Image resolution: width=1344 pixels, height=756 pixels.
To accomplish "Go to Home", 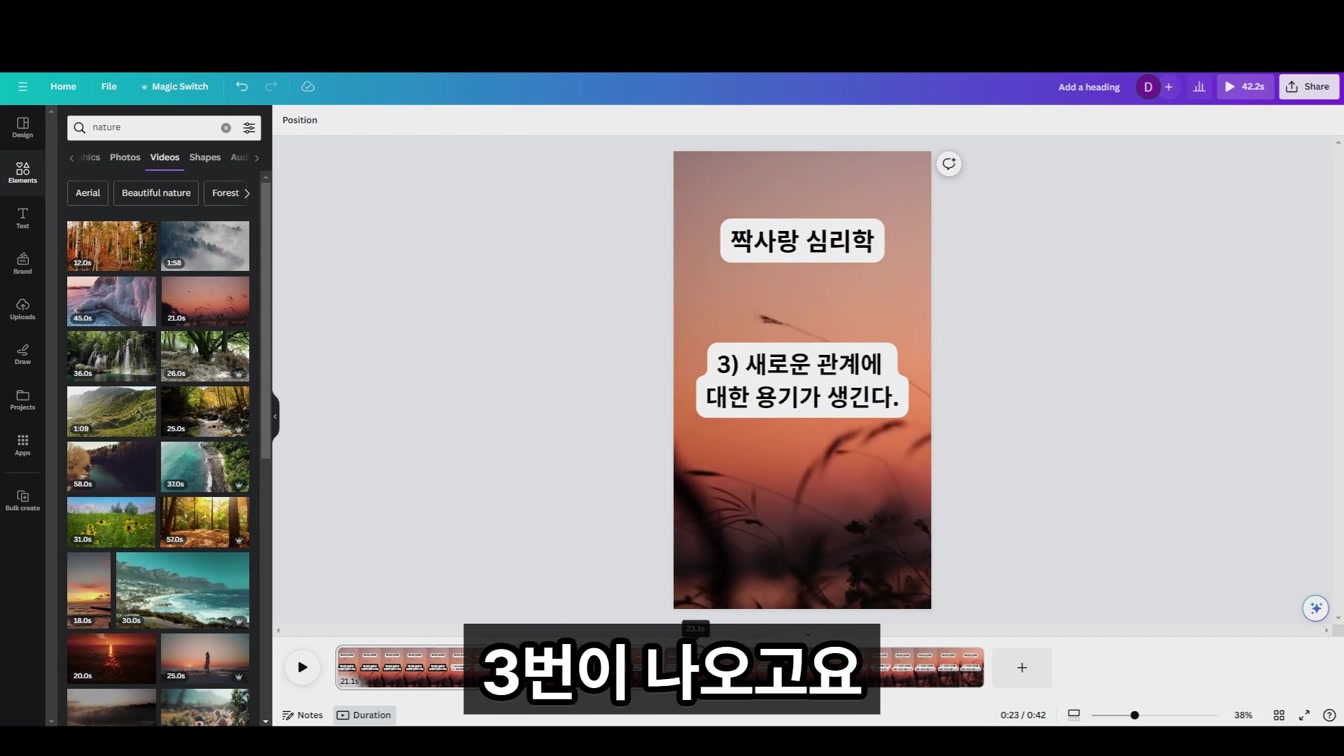I will tap(63, 87).
